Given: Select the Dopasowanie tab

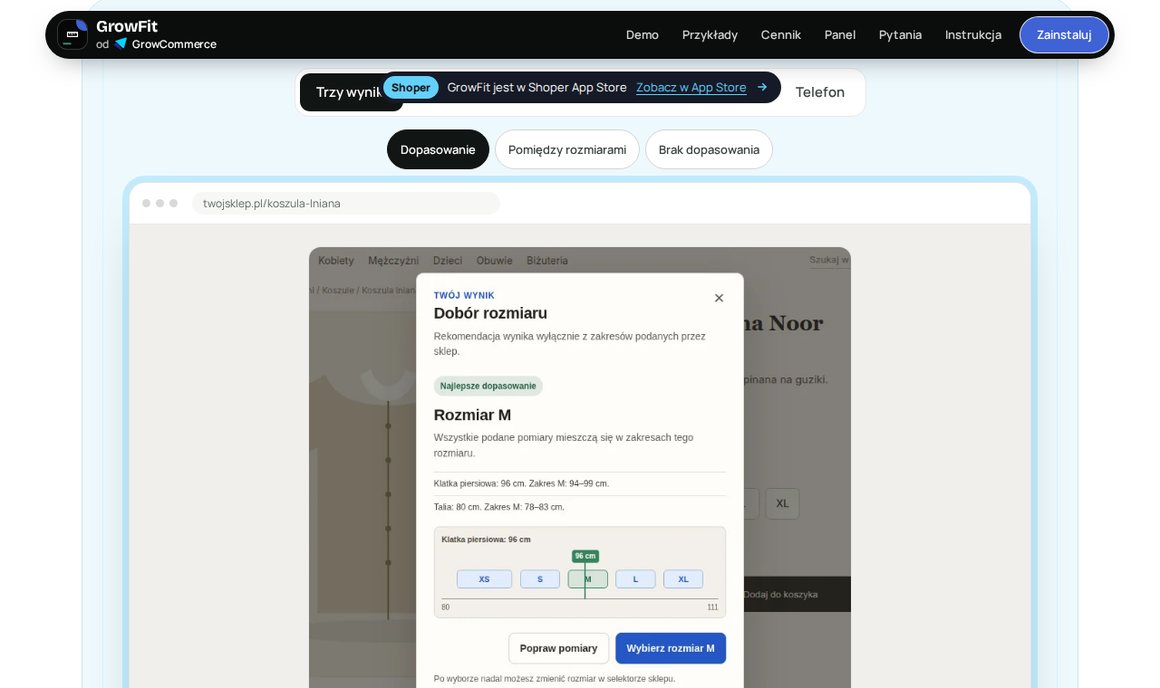Looking at the screenshot, I should [x=437, y=149].
